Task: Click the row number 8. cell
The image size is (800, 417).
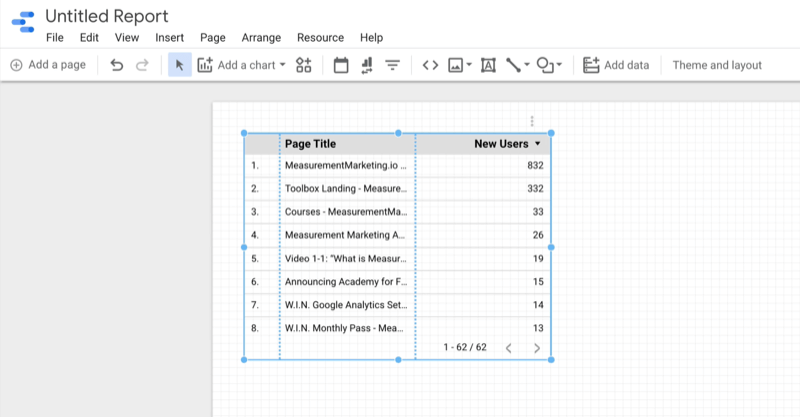Action: (255, 328)
